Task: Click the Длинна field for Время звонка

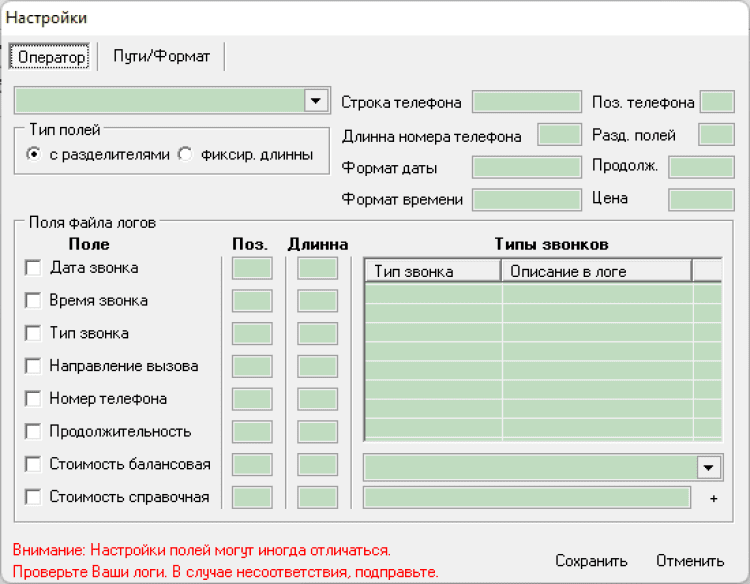Action: coord(317,301)
